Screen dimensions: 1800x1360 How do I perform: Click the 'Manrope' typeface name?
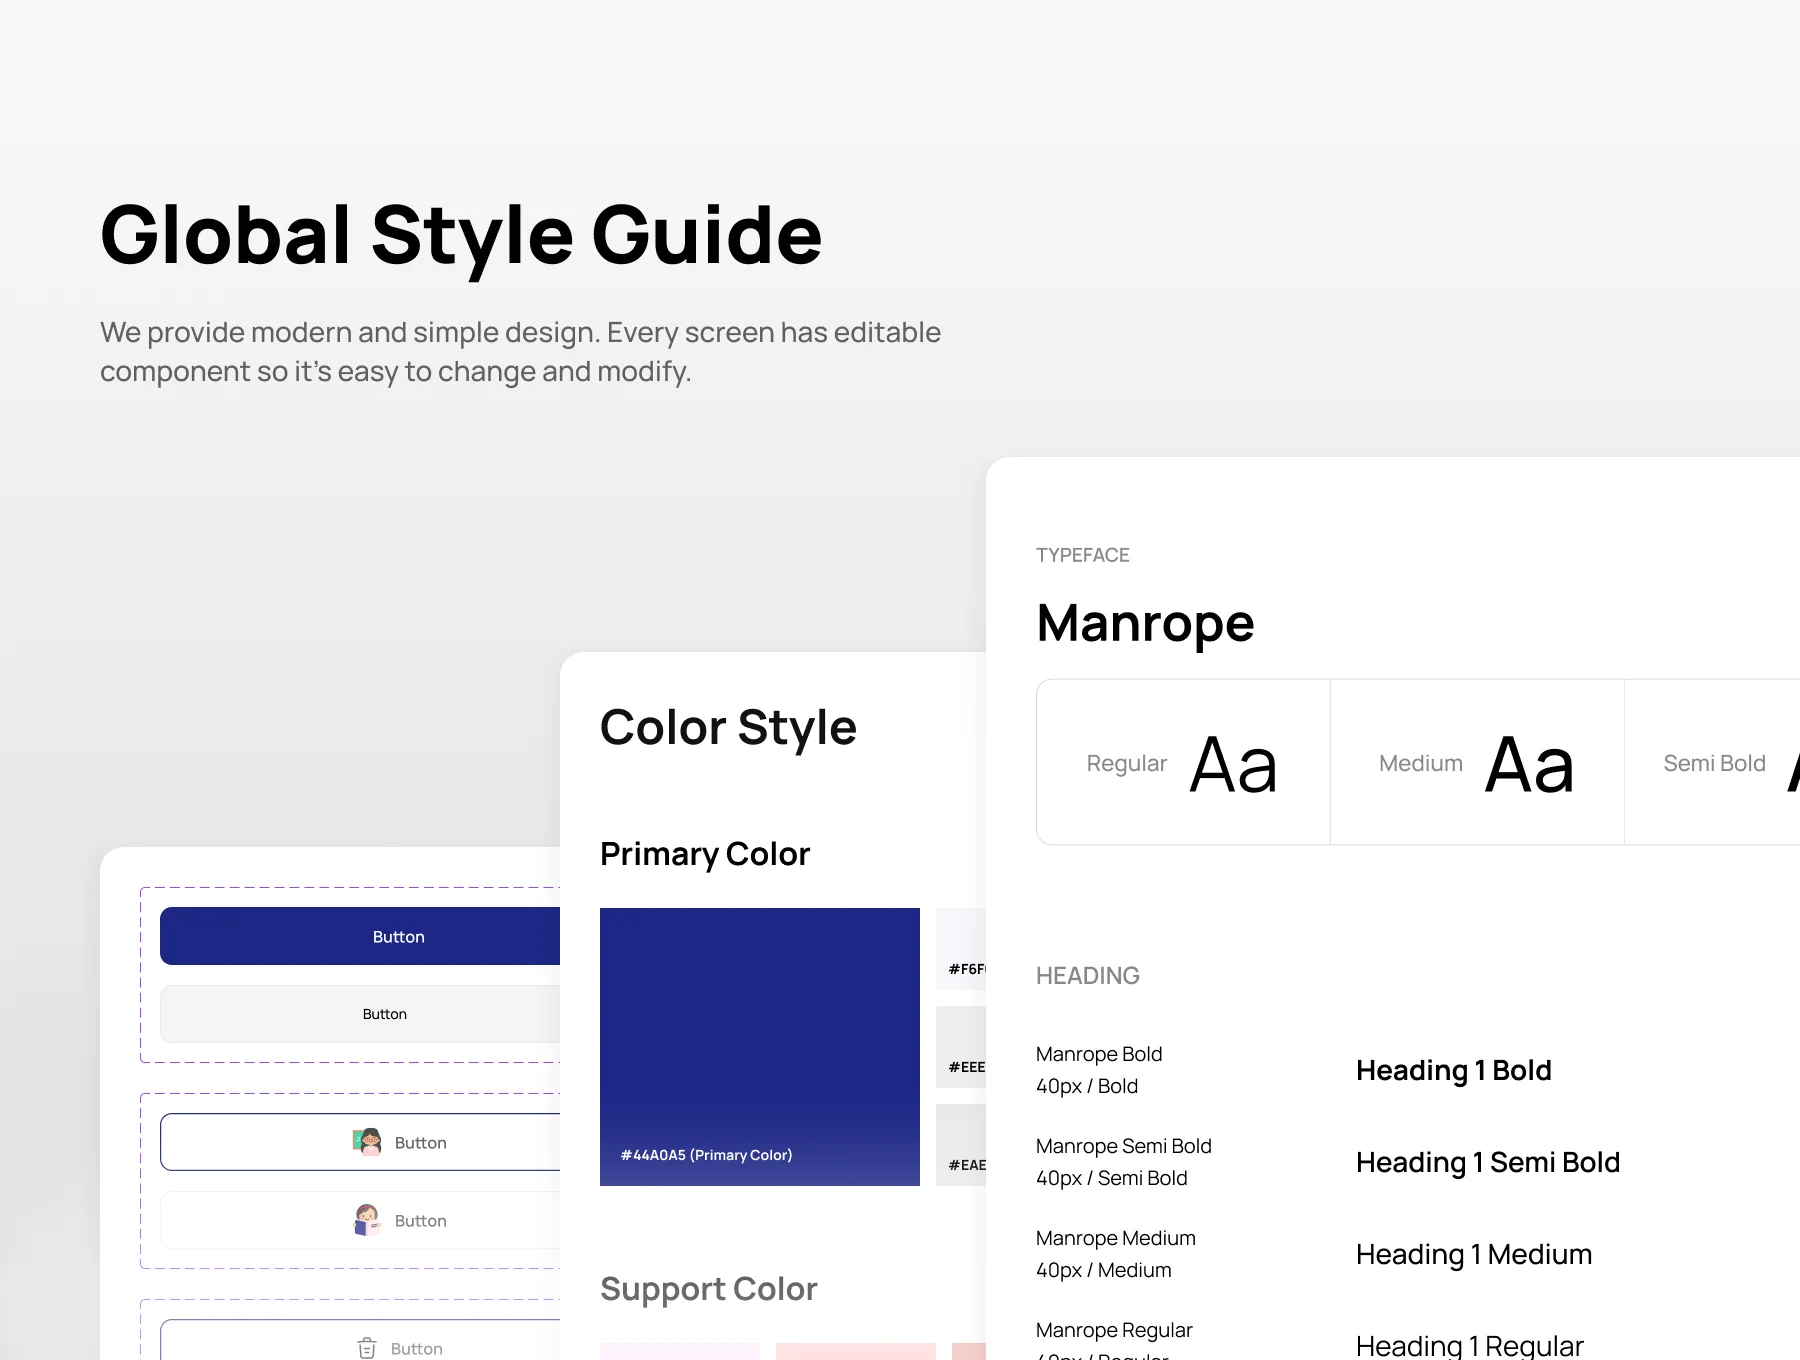click(1145, 624)
